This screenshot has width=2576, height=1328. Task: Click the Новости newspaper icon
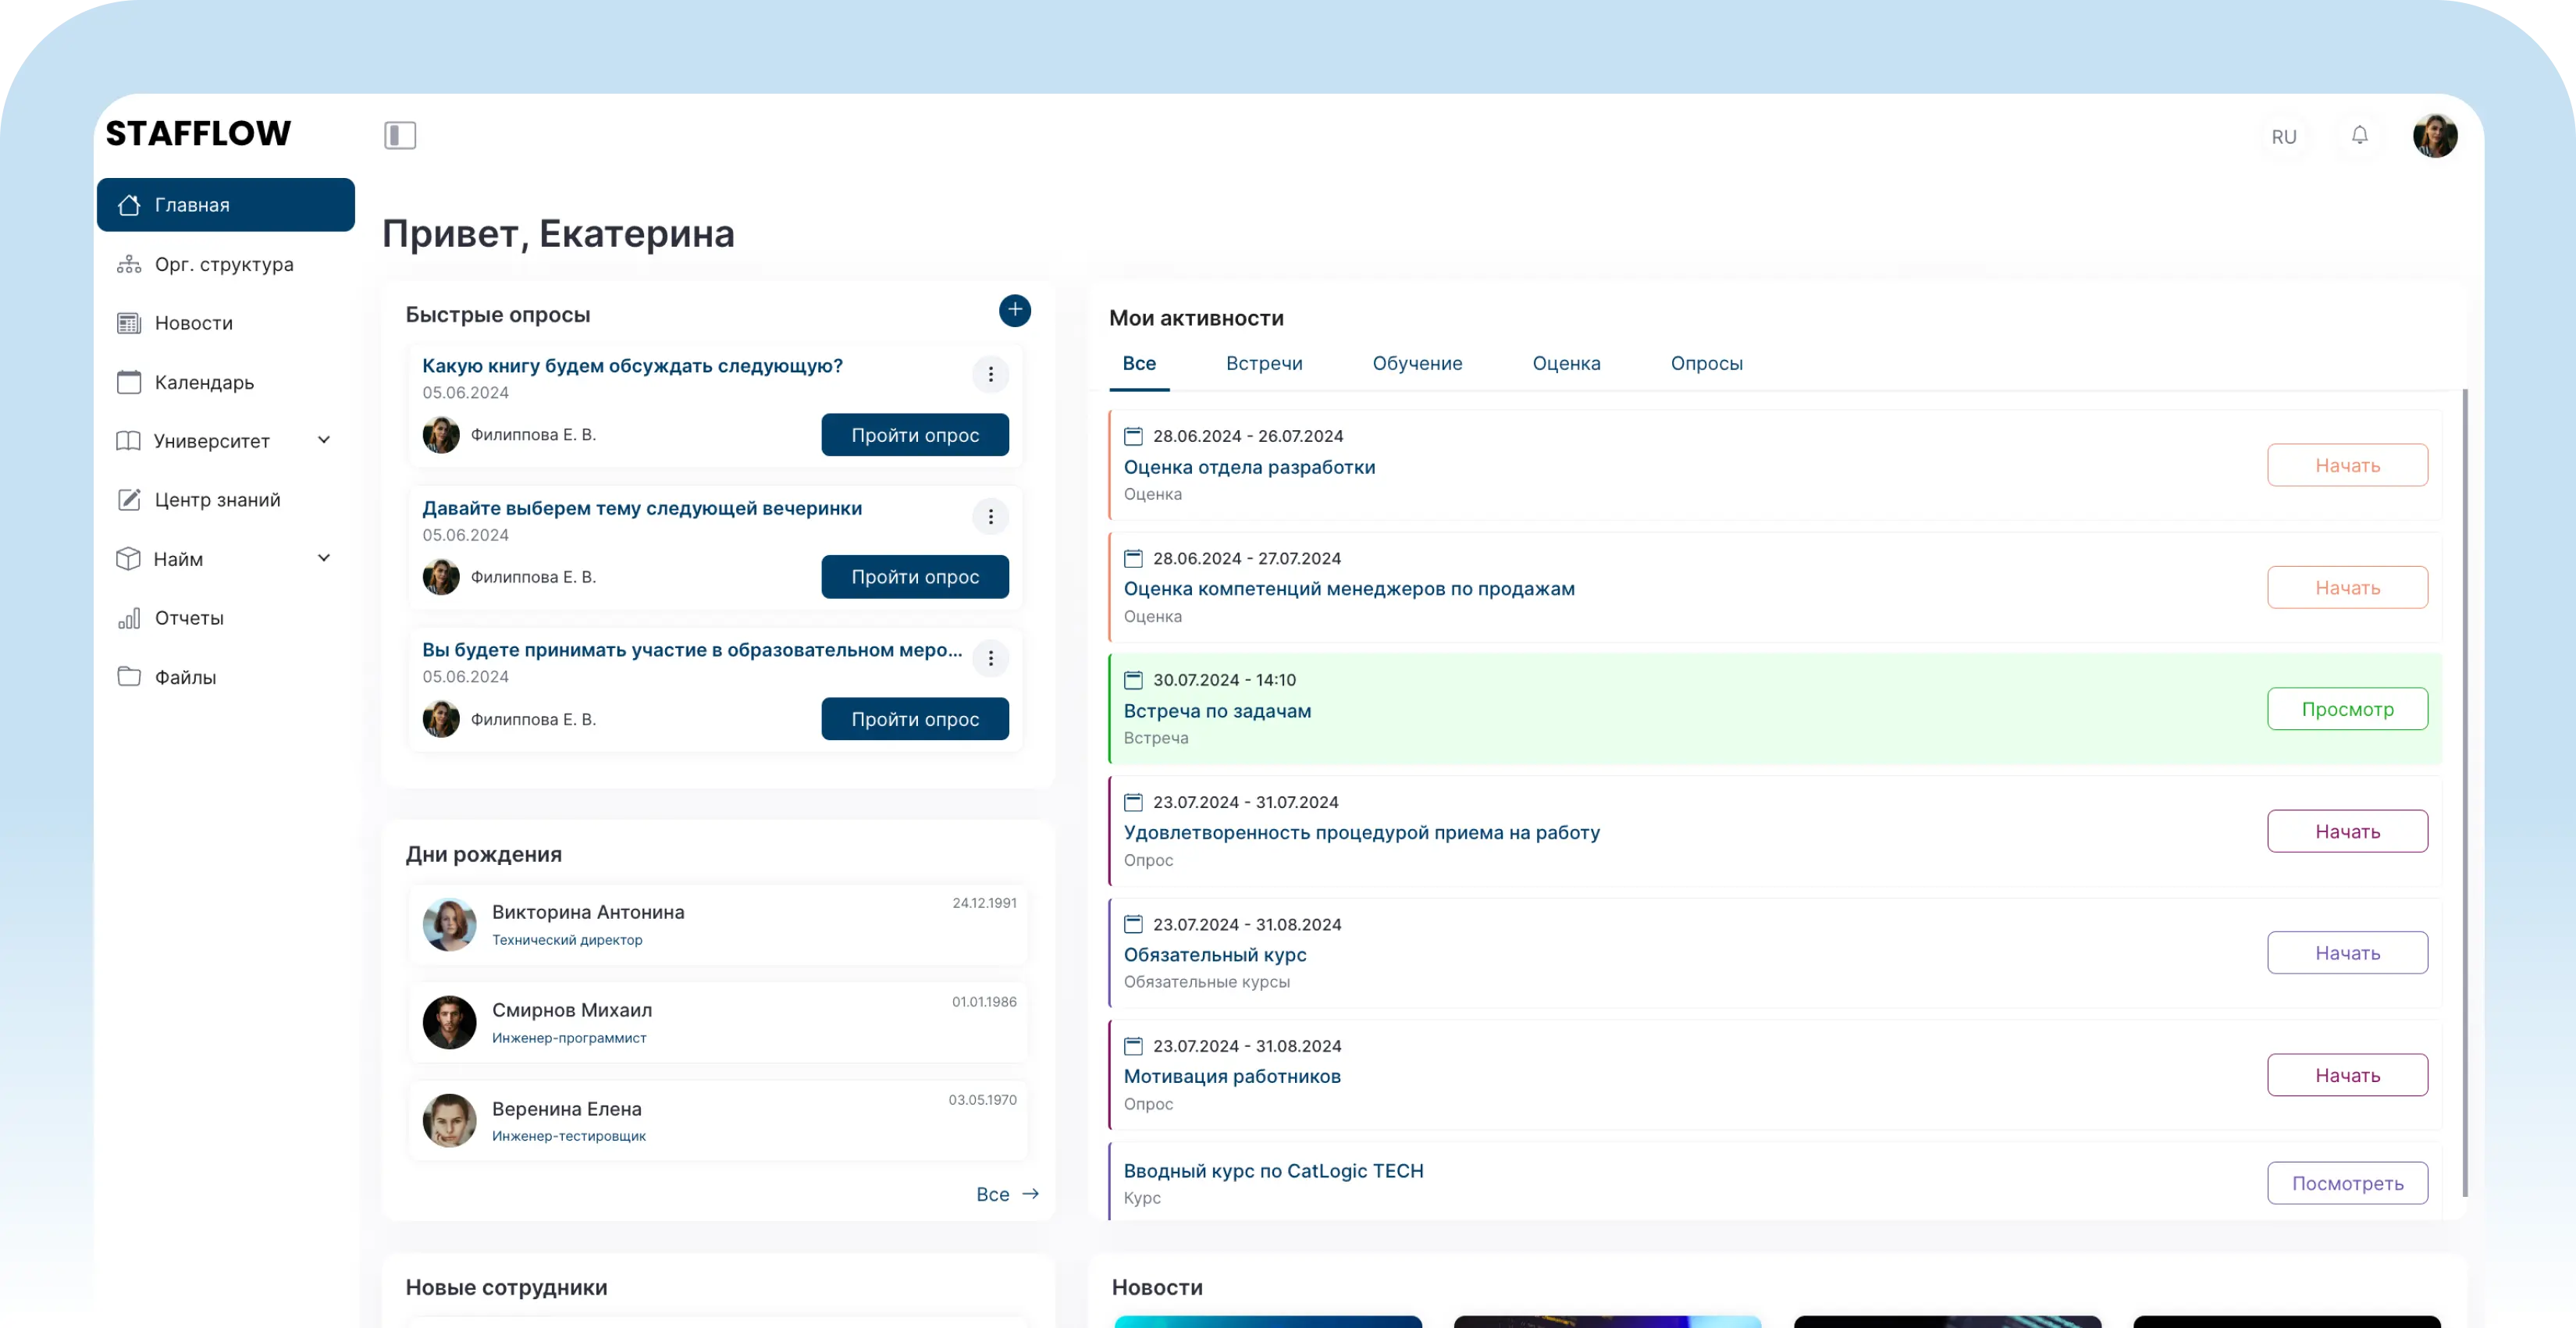129,323
